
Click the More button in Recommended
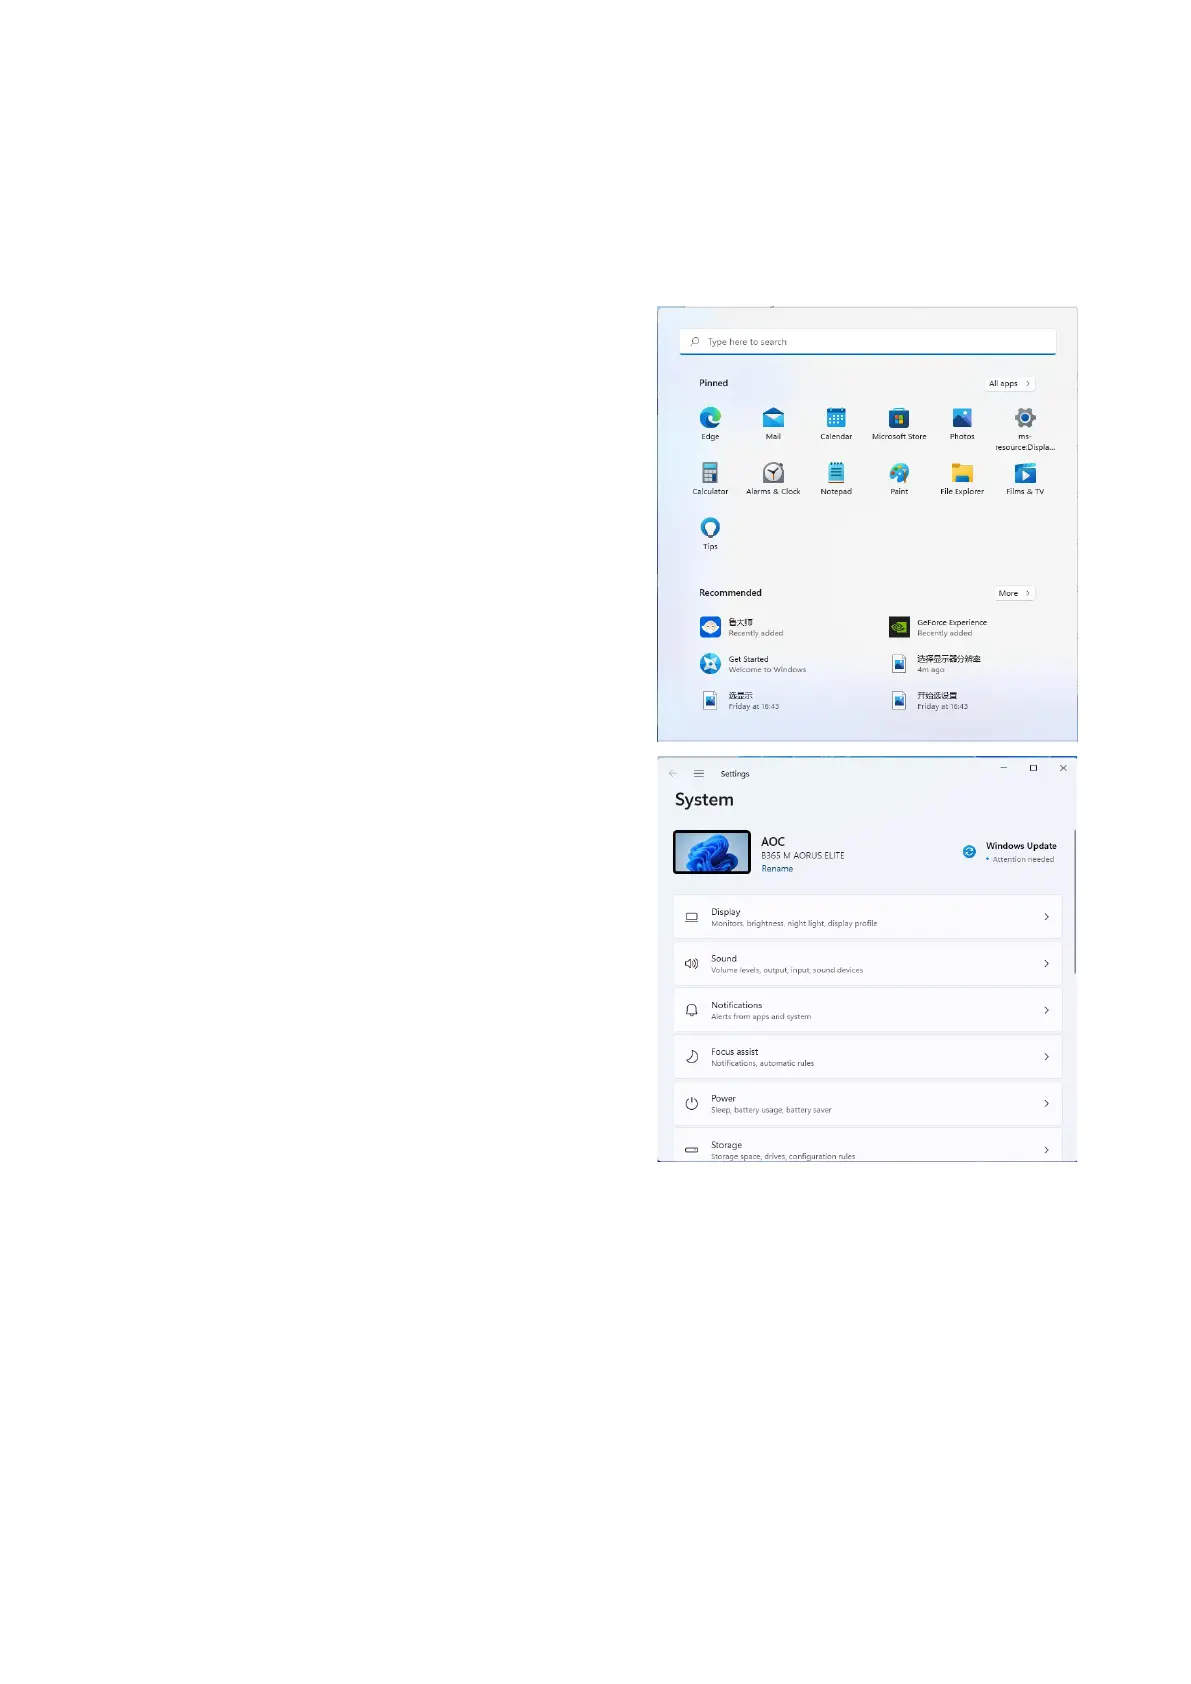(x=1014, y=594)
